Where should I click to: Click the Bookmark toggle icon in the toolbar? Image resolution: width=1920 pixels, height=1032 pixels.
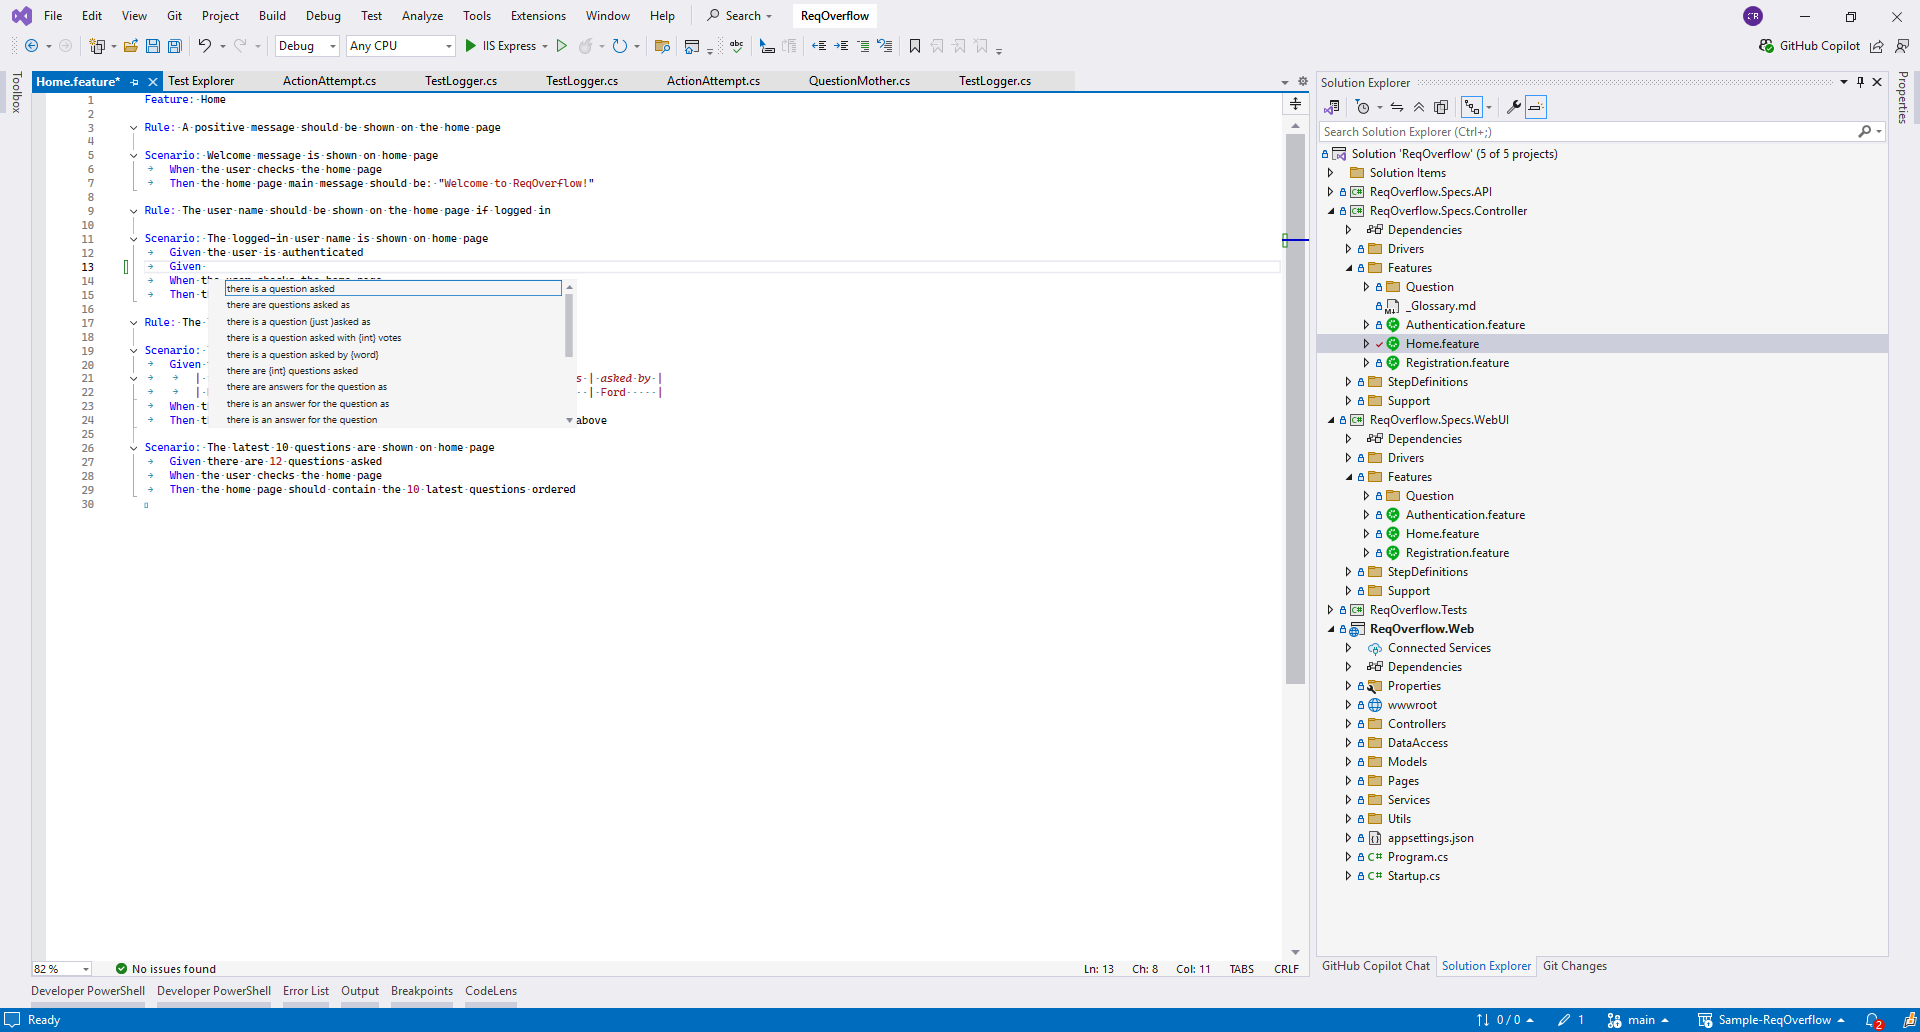click(x=914, y=46)
